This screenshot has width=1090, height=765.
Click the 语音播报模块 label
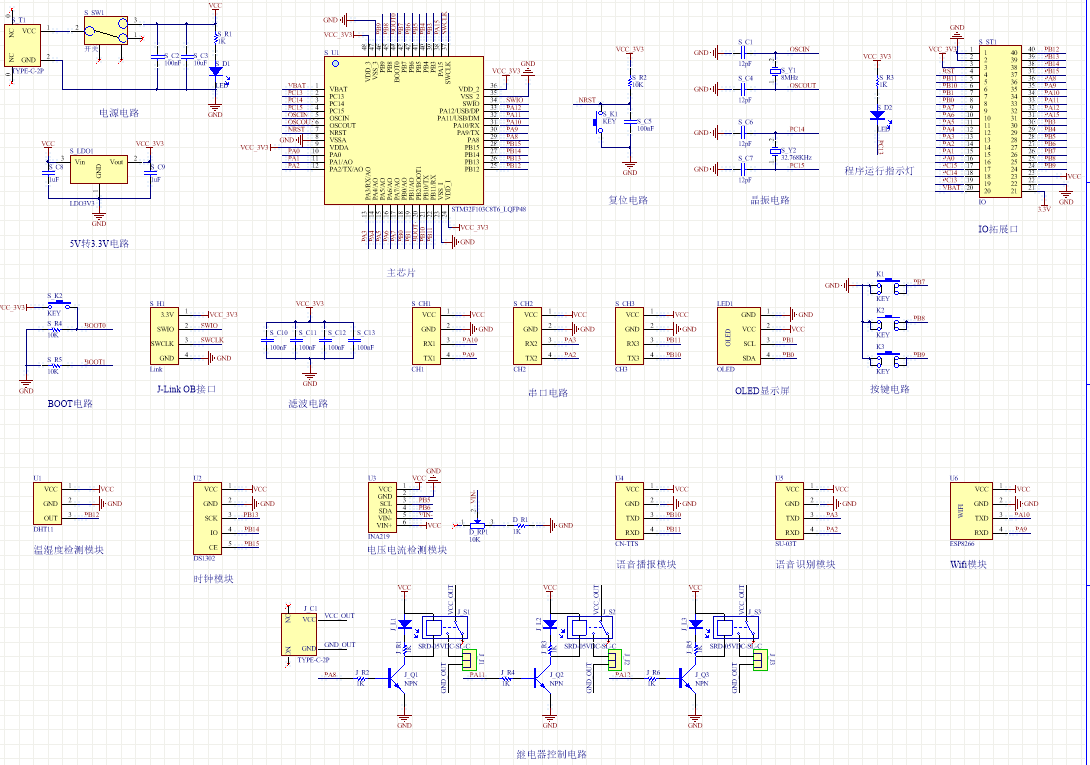coord(646,564)
